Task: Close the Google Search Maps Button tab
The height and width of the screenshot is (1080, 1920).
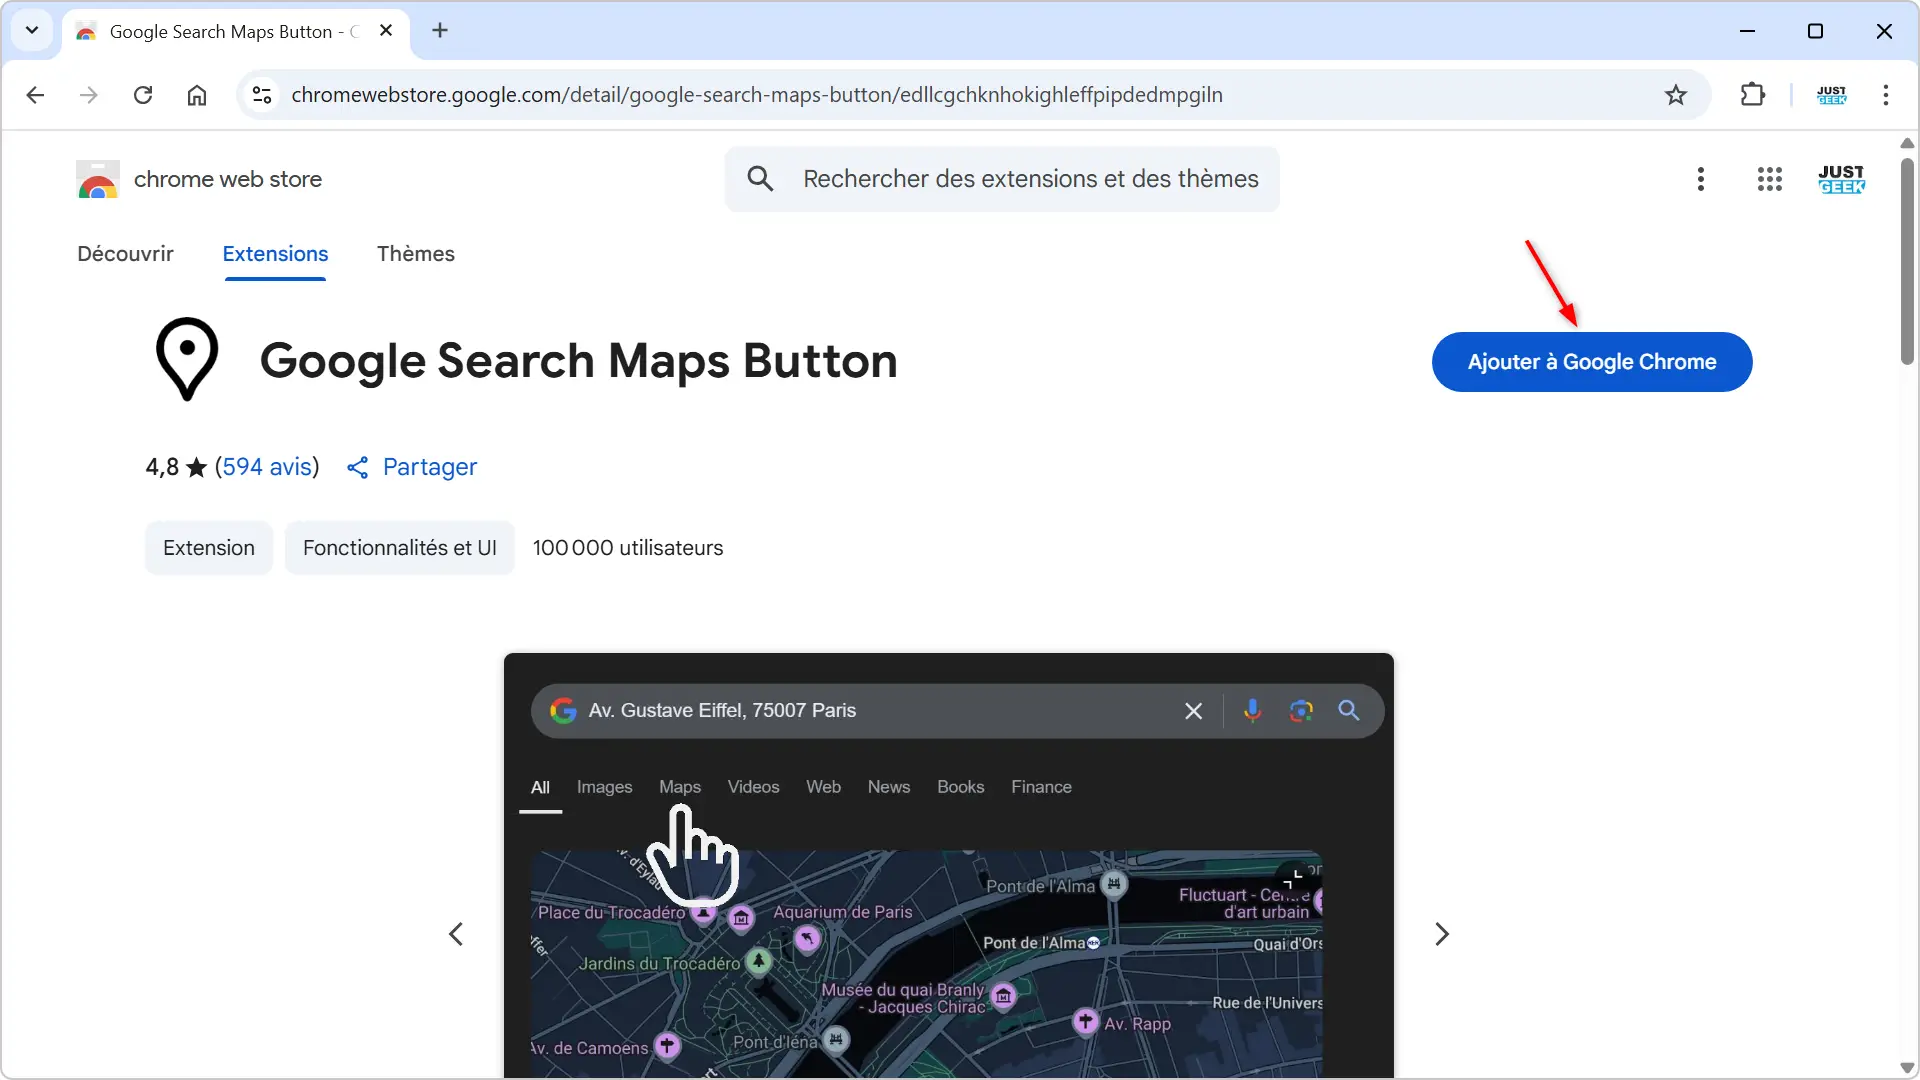Action: point(386,31)
